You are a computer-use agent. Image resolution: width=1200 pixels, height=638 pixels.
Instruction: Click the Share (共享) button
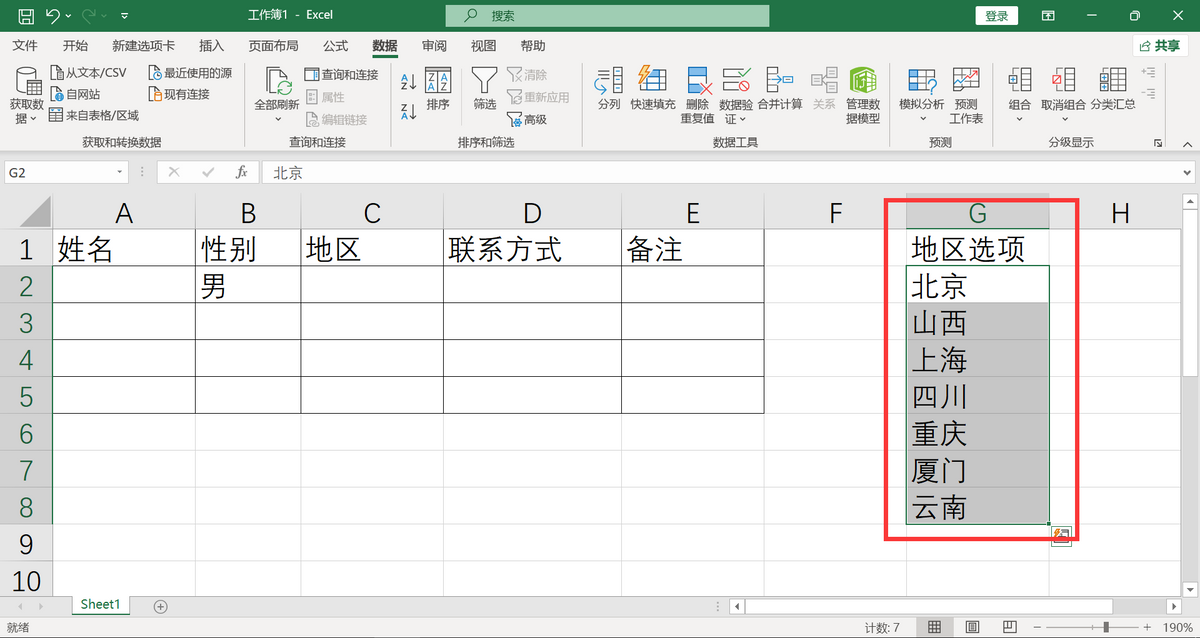pyautogui.click(x=1160, y=46)
